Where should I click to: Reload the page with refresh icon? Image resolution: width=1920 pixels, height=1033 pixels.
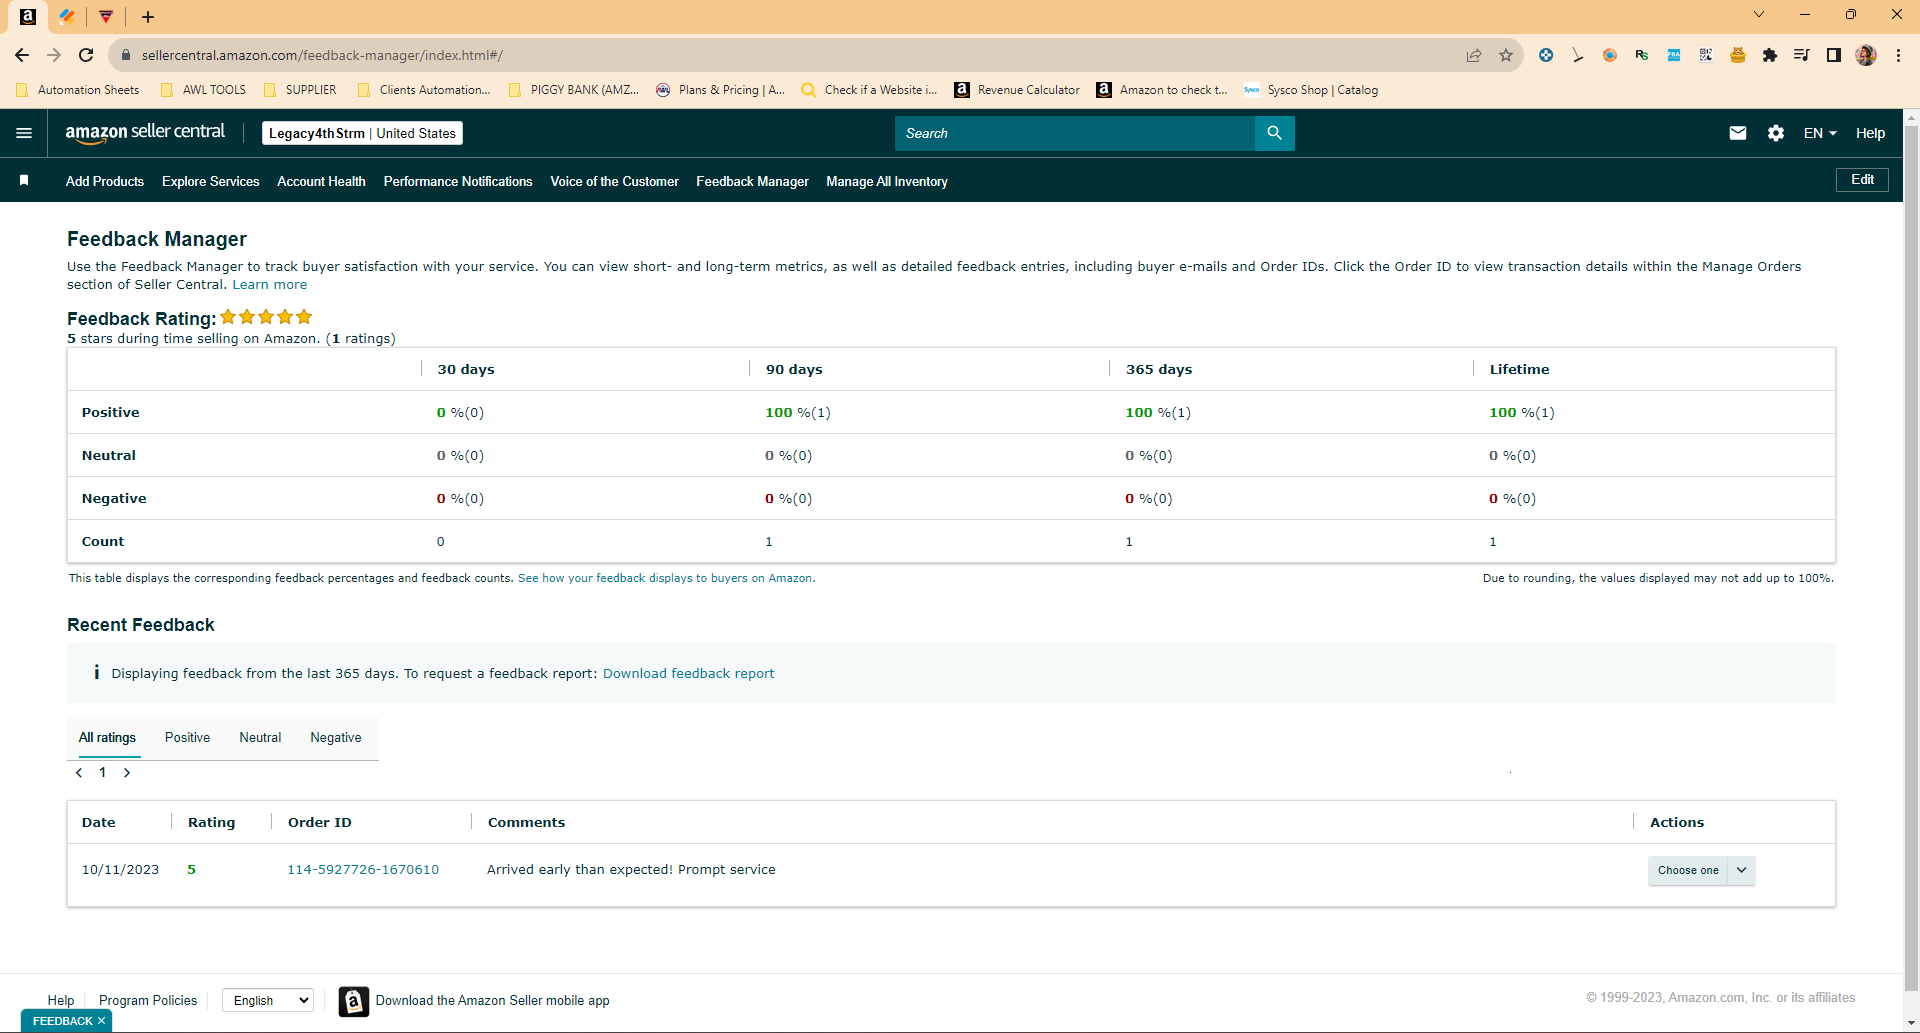pos(86,55)
